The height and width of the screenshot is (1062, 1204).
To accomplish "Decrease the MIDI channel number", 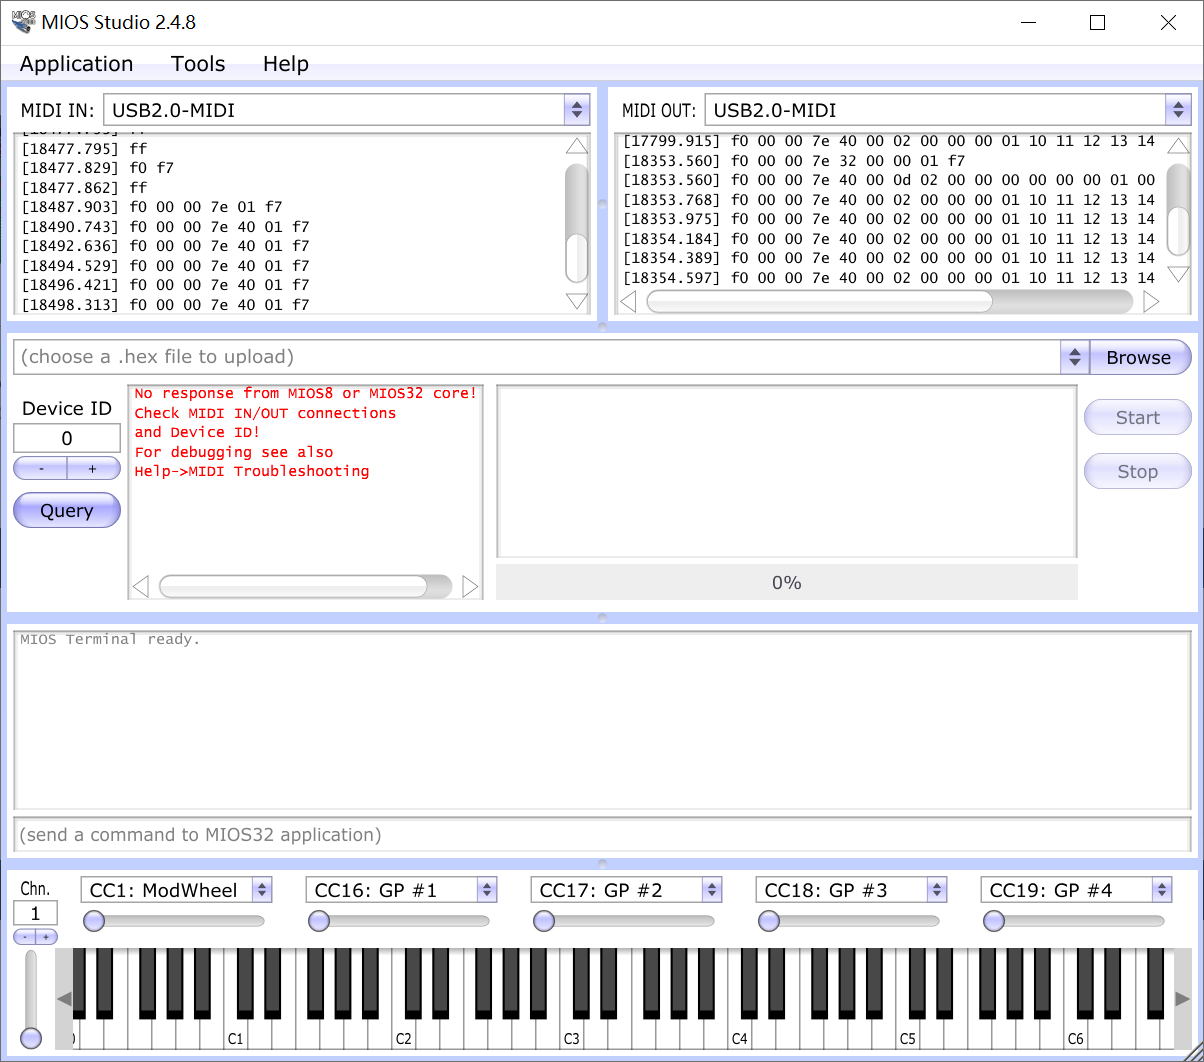I will (x=24, y=937).
